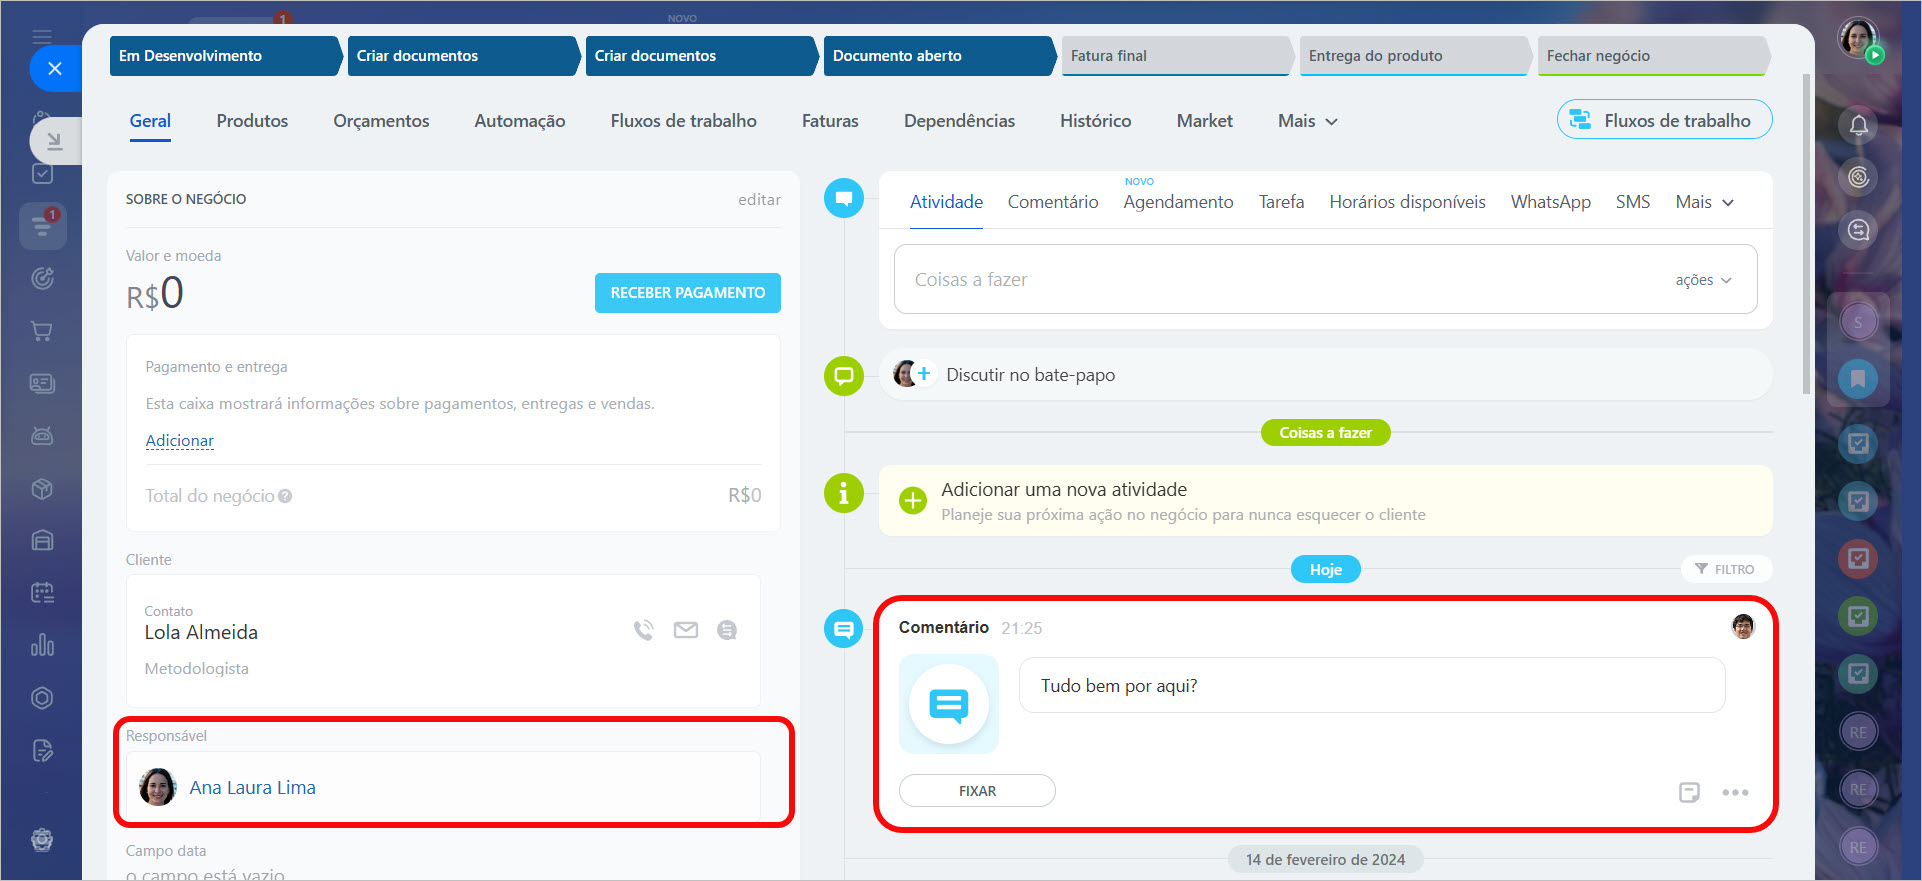Open the Faturas tab
The width and height of the screenshot is (1922, 881).
pos(830,121)
